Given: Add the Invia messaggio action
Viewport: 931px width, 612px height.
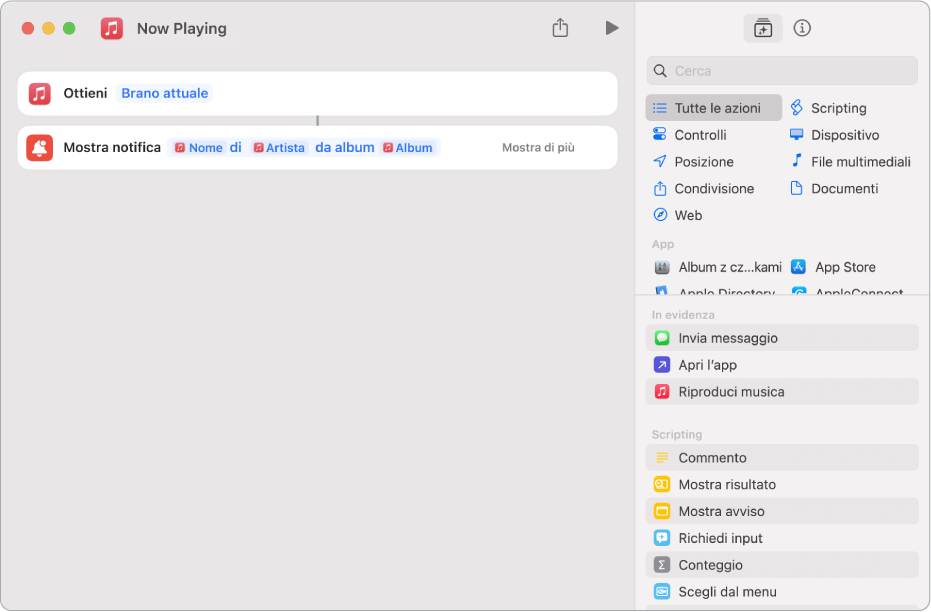Looking at the screenshot, I should click(728, 338).
